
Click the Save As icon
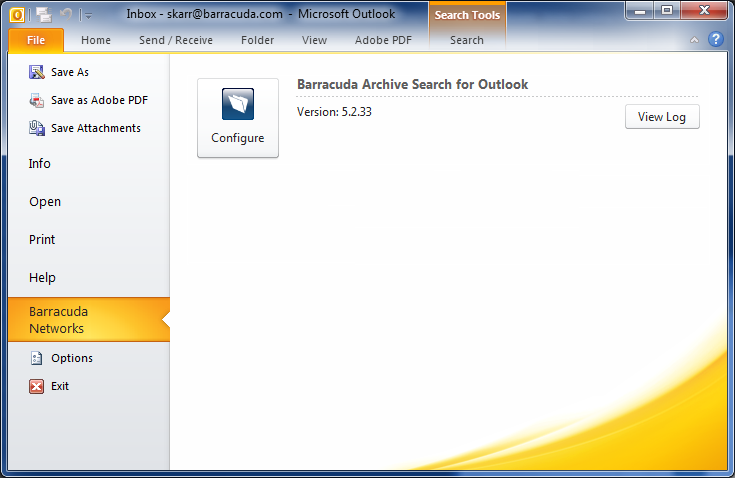[x=37, y=72]
